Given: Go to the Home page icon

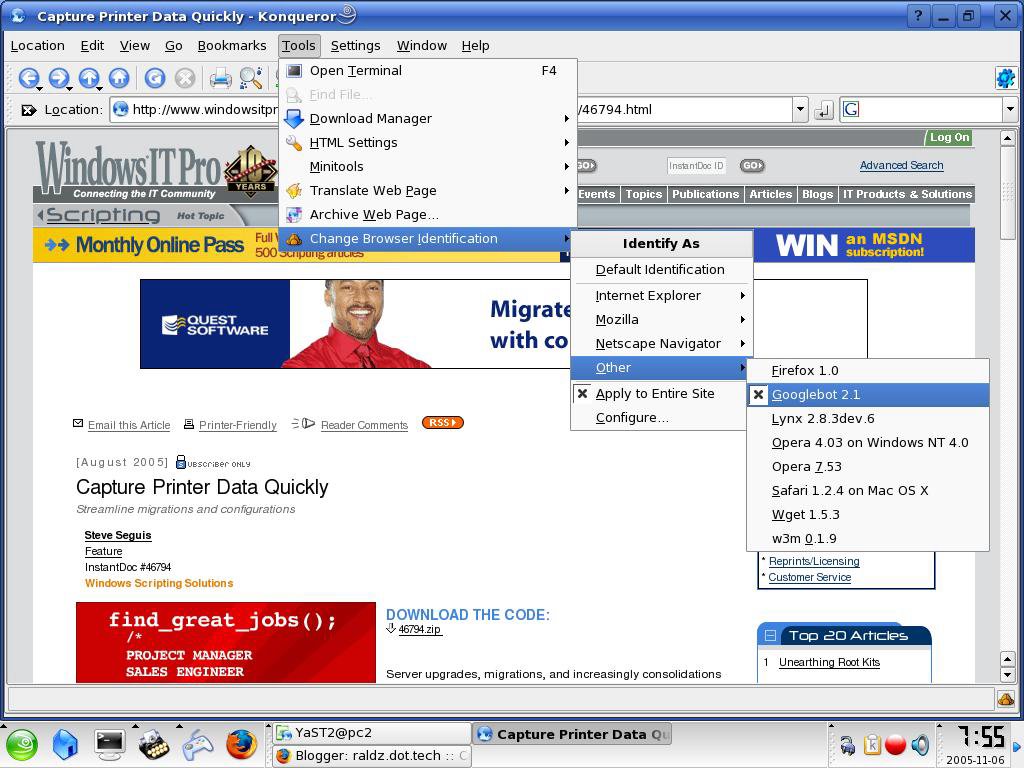Looking at the screenshot, I should click(119, 78).
